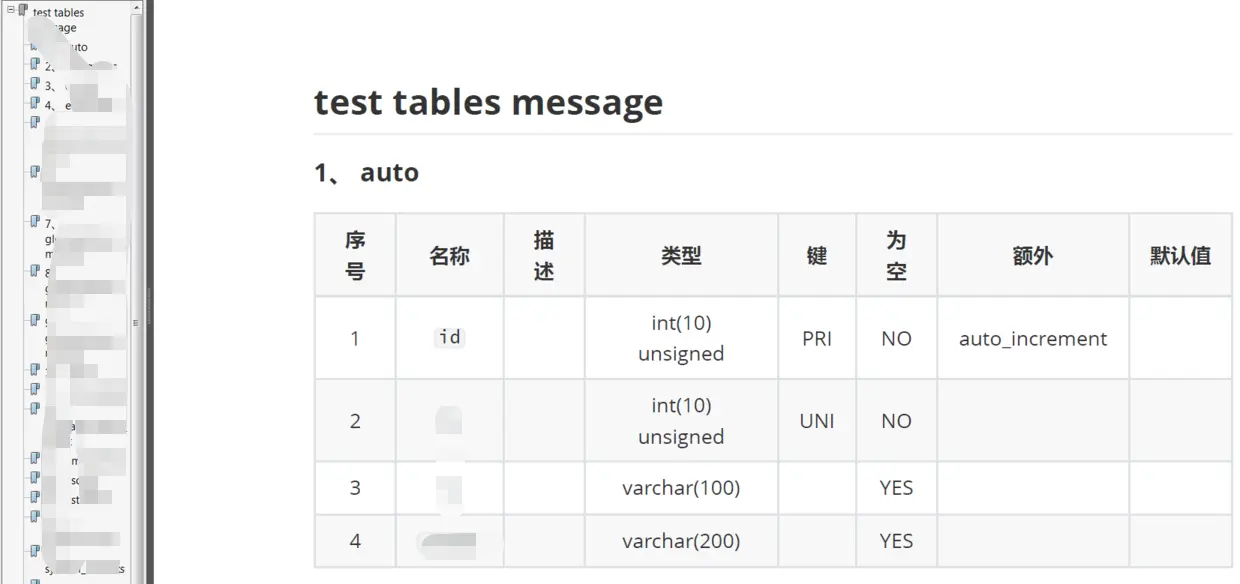Click the 类型 column header
The height and width of the screenshot is (584, 1240).
(x=681, y=255)
